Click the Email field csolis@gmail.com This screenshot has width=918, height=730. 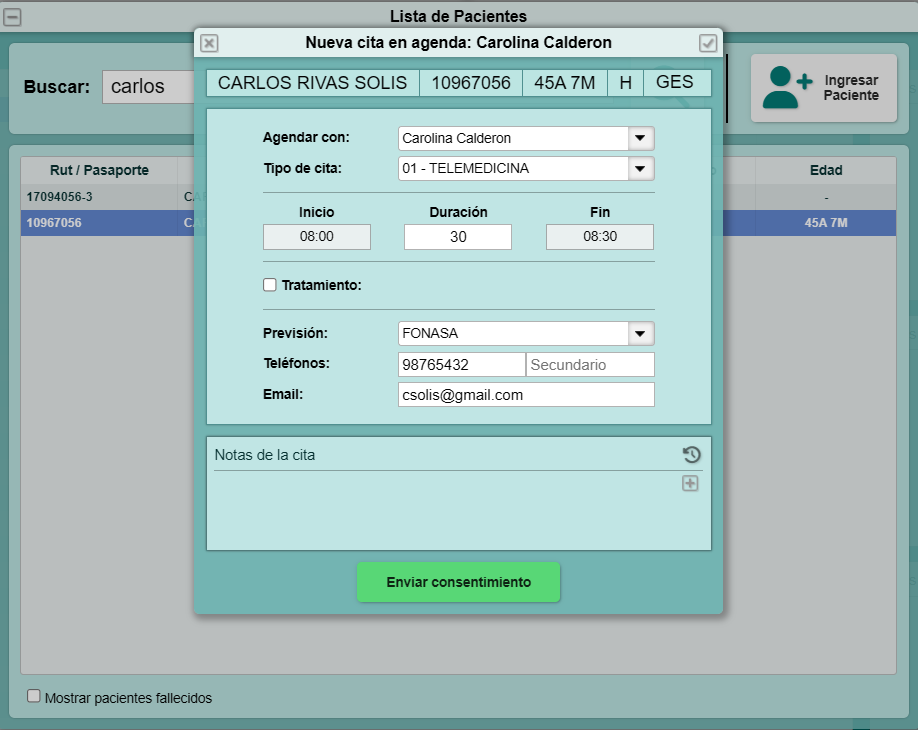526,395
